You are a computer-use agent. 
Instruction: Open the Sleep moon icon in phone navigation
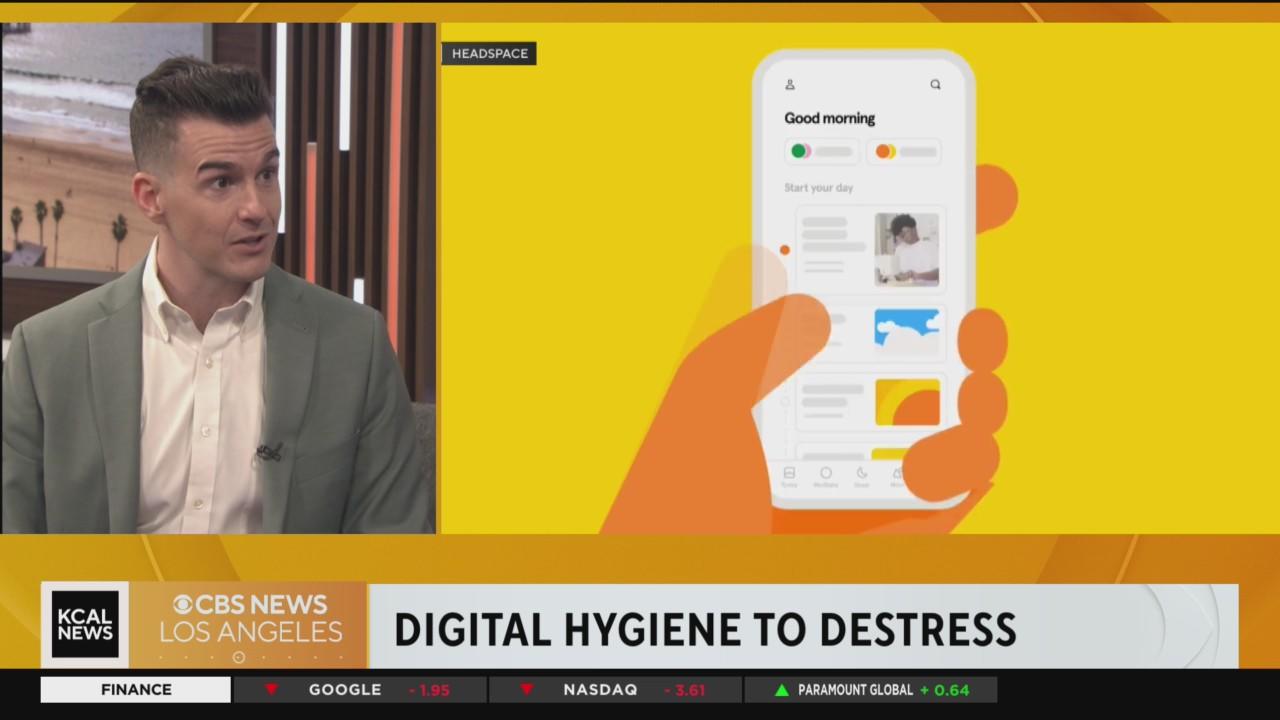click(x=861, y=473)
